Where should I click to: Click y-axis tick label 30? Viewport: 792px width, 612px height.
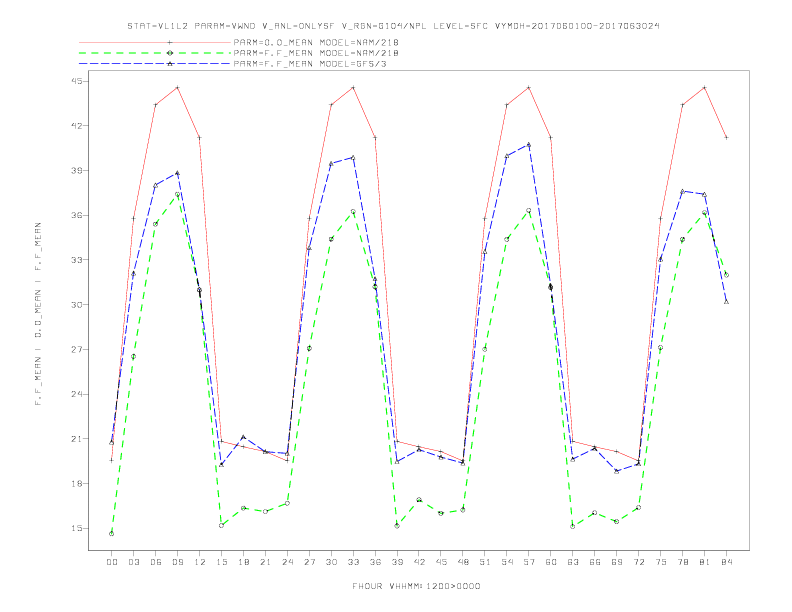pos(77,304)
